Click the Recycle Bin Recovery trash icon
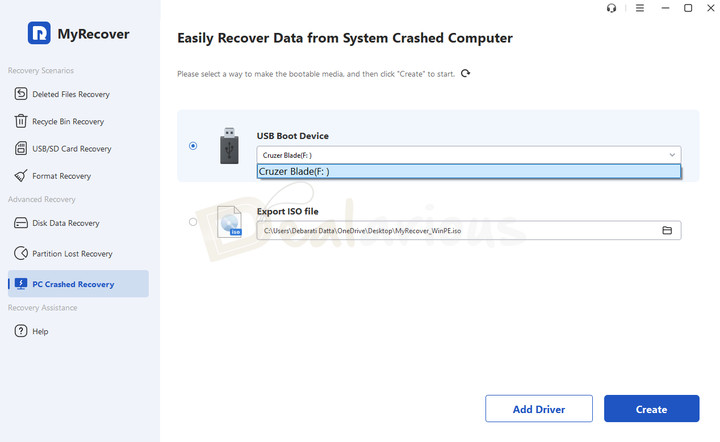The height and width of the screenshot is (442, 720). click(21, 121)
